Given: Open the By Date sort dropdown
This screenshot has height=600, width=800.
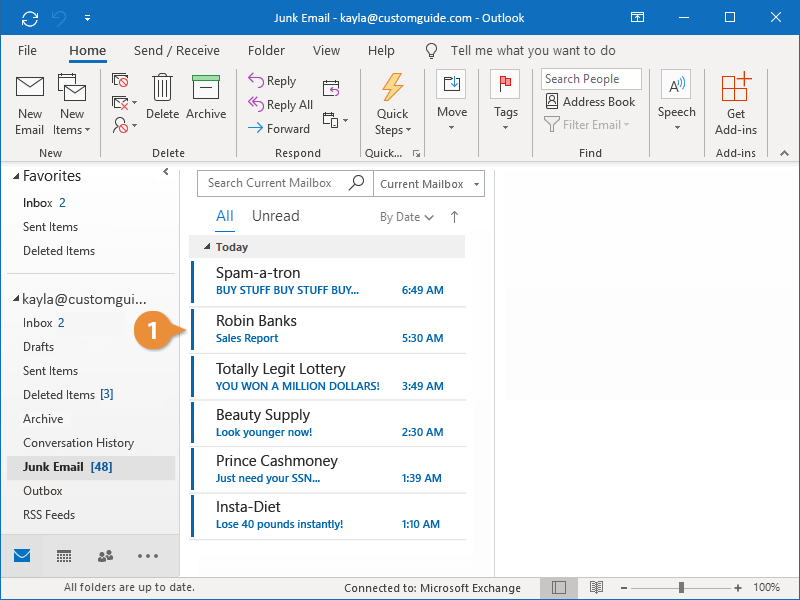Looking at the screenshot, I should tap(407, 217).
